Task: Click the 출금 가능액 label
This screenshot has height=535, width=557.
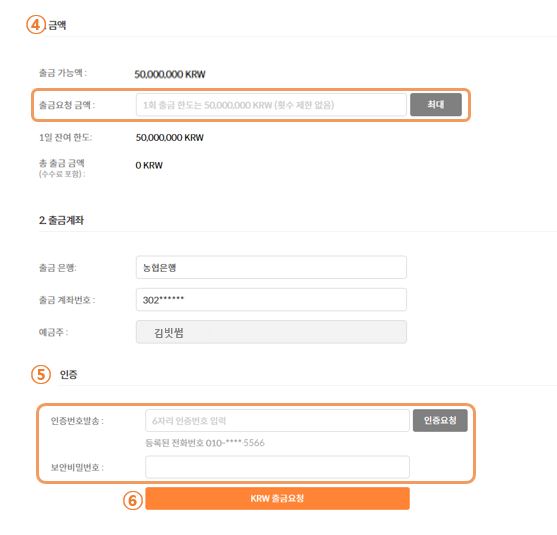Action: [x=63, y=73]
